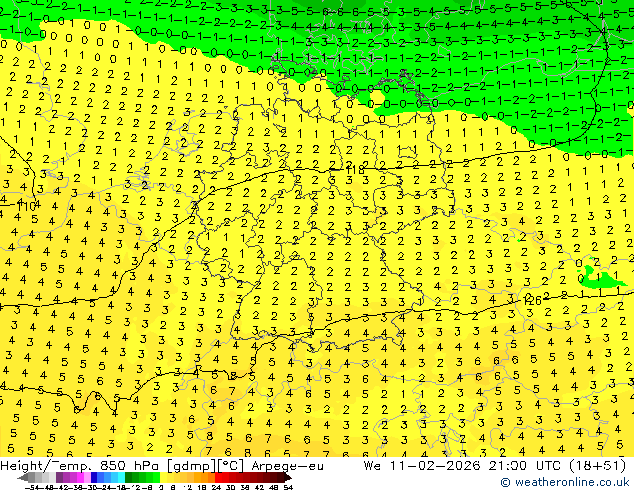The height and width of the screenshot is (490, 634).
Task: Select the dark red right end of the temperature scale
Action: [x=288, y=478]
